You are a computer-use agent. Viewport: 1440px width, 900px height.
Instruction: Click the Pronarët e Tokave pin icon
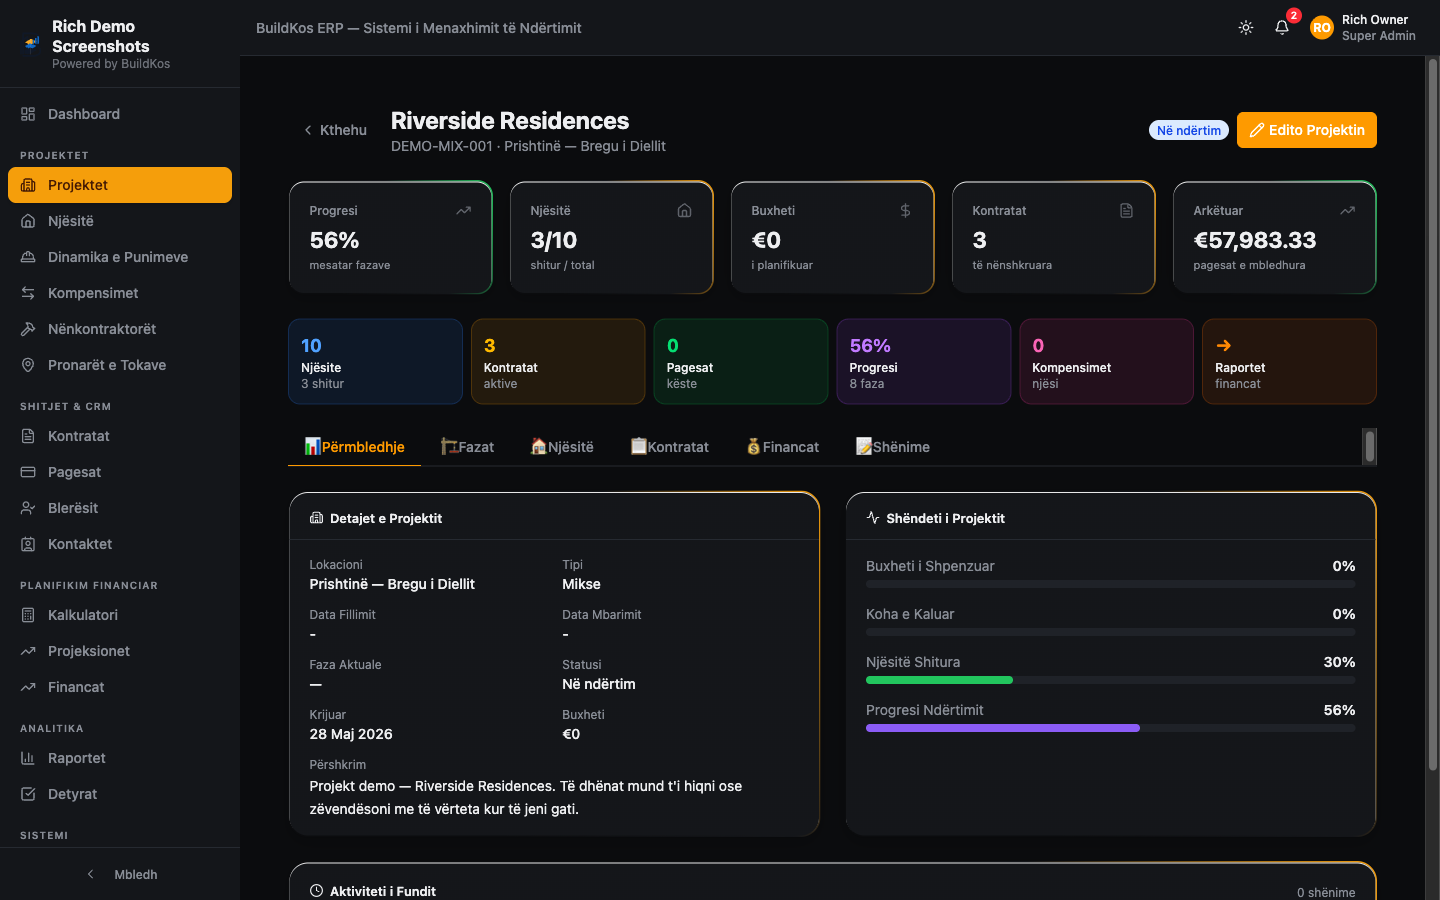tap(28, 365)
